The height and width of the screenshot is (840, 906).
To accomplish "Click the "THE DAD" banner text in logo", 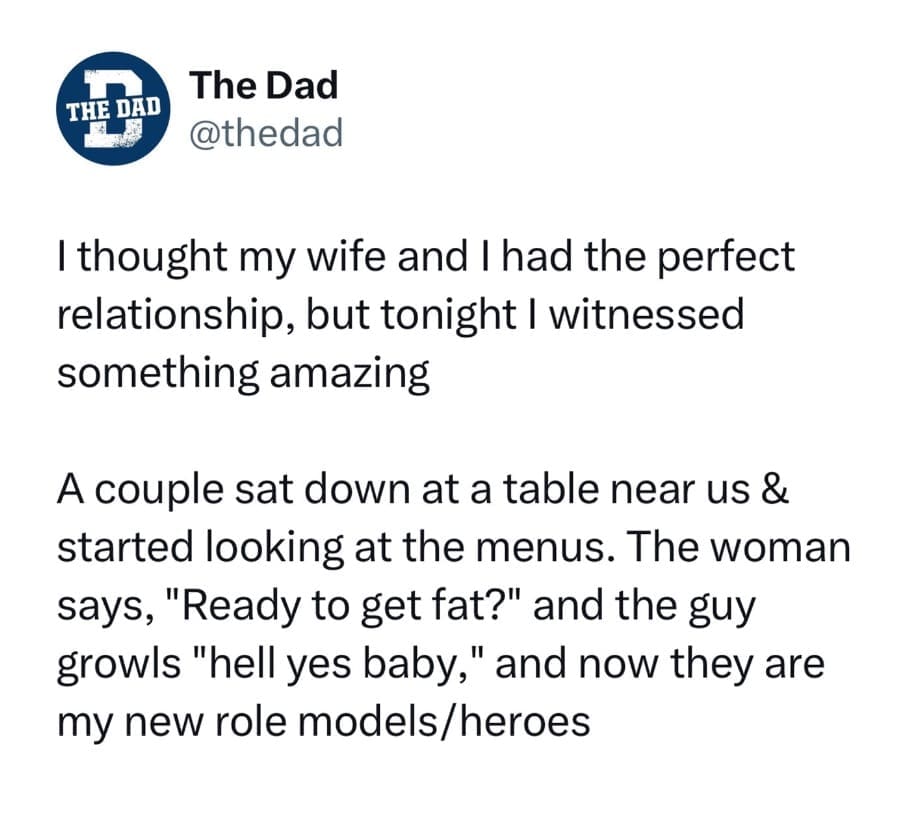I will pyautogui.click(x=112, y=104).
